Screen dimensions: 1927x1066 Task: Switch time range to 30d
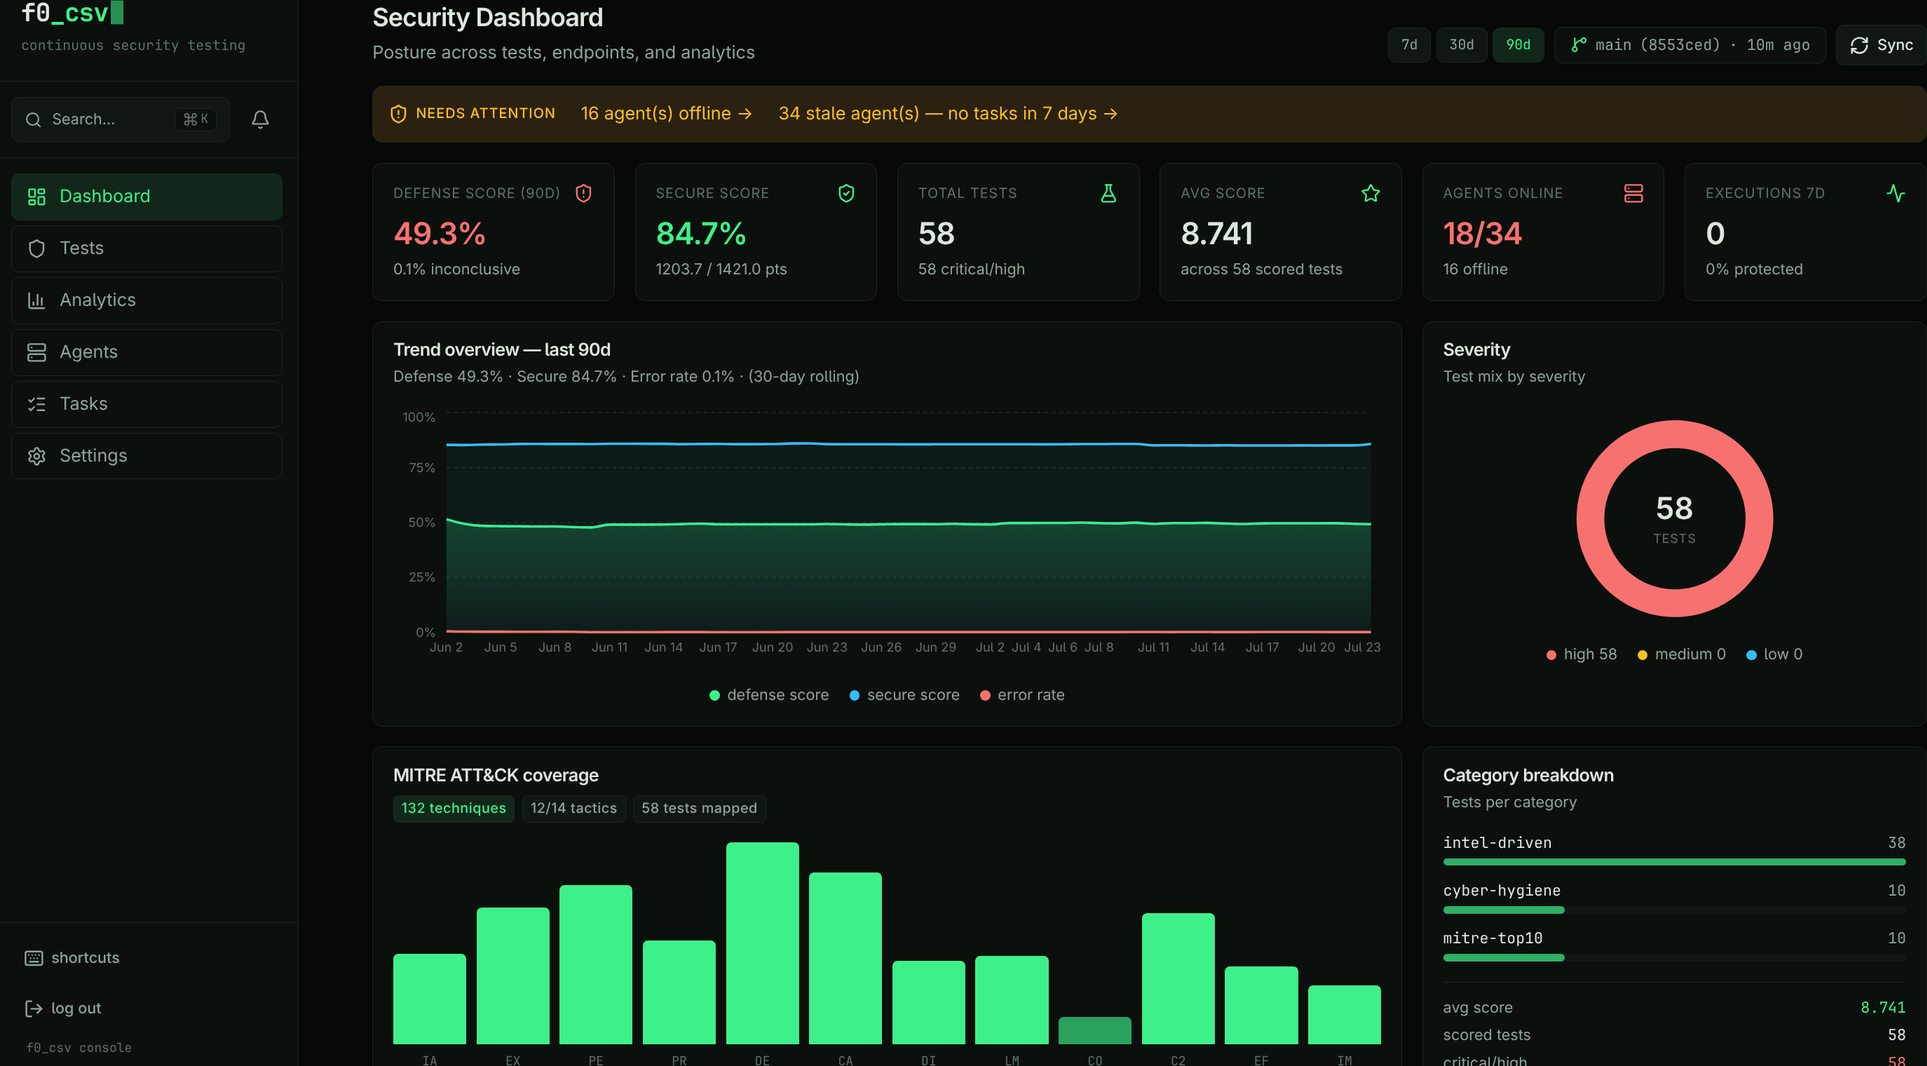point(1461,45)
